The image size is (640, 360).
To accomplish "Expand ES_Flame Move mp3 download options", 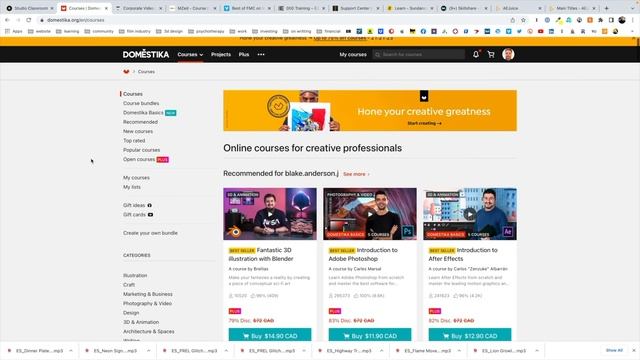I will (459, 351).
